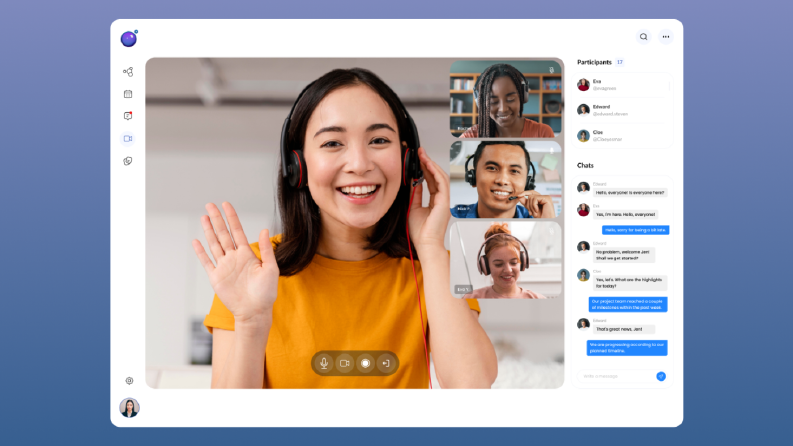Viewport: 793px width, 446px height.
Task: Click Cloe's avatar in participants list
Action: 583,136
